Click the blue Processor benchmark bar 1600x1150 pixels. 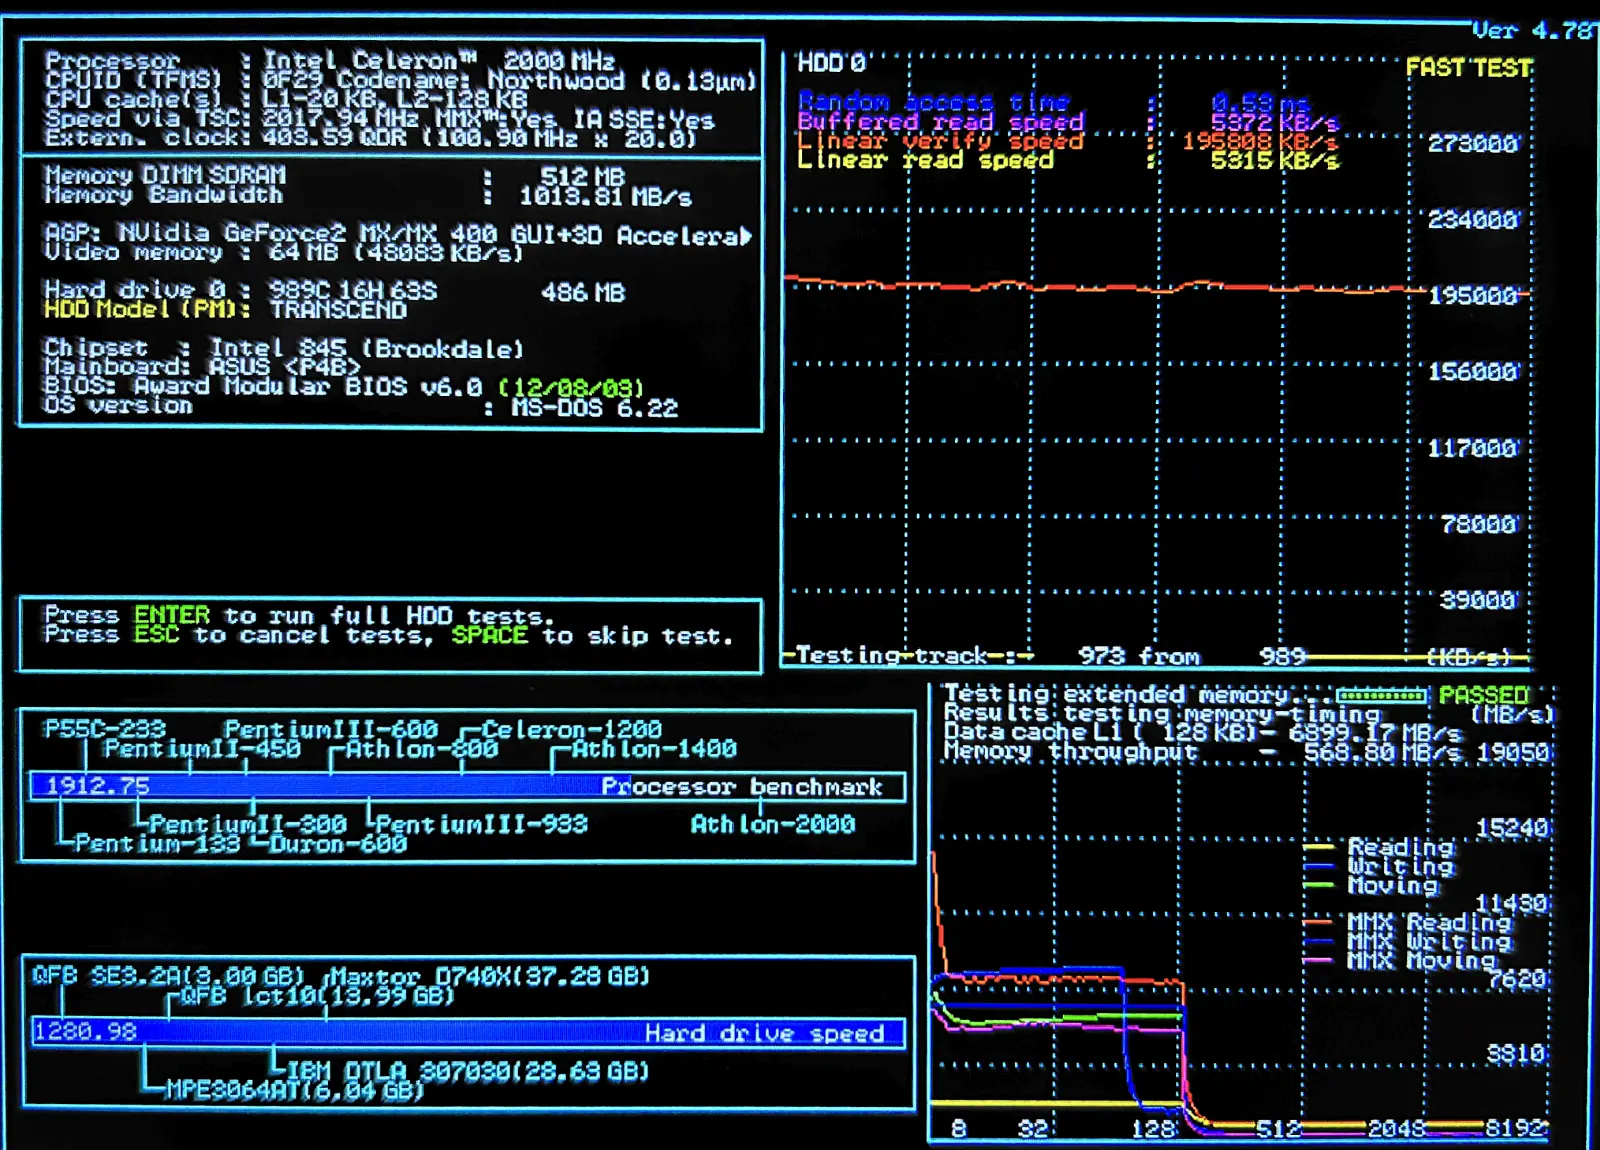click(467, 787)
